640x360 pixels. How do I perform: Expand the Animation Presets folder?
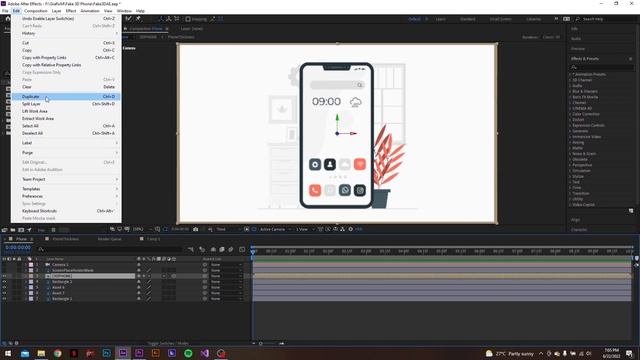571,74
